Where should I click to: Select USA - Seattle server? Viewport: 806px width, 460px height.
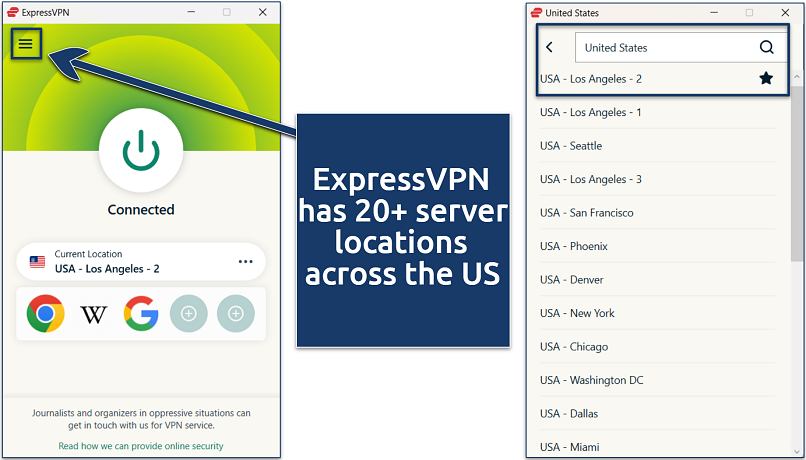[571, 146]
